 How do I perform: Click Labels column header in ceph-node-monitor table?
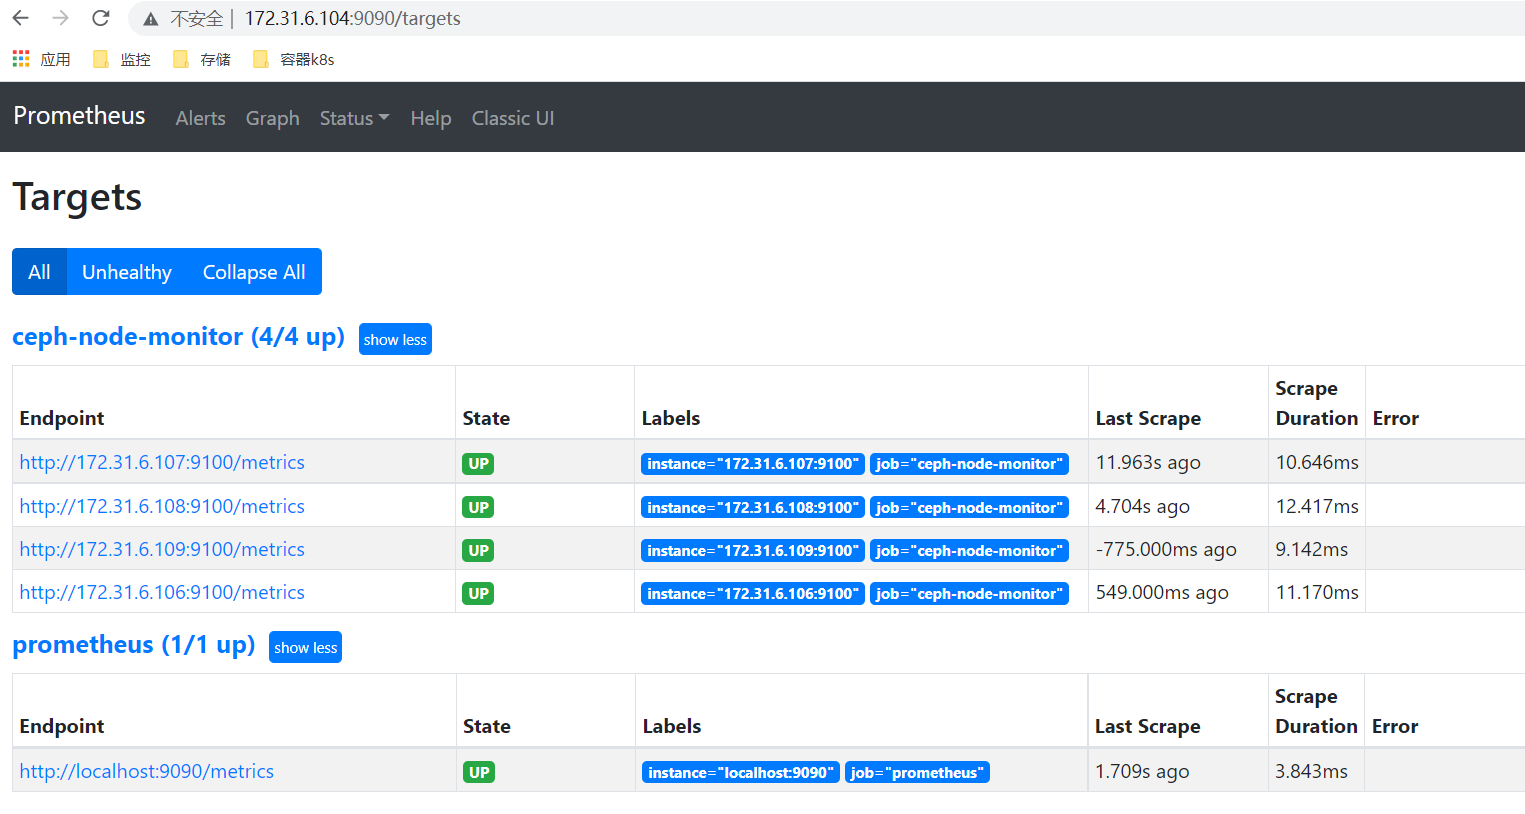[x=671, y=418]
